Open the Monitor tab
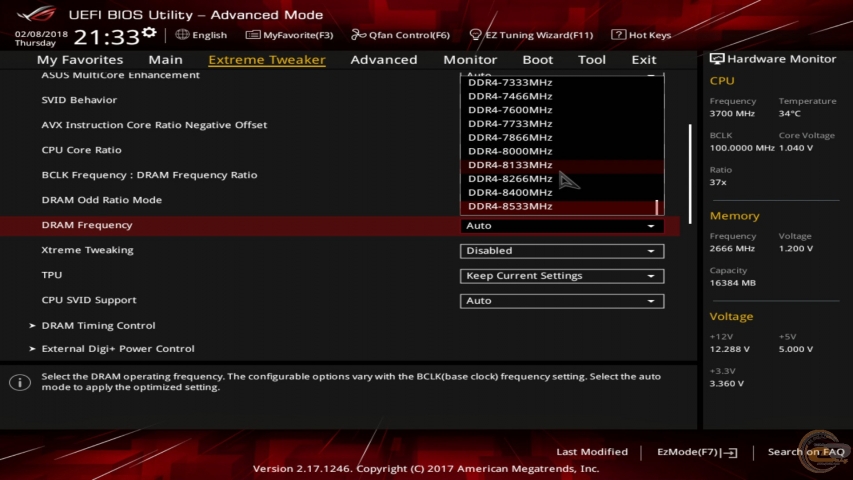This screenshot has height=480, width=853. coord(470,59)
